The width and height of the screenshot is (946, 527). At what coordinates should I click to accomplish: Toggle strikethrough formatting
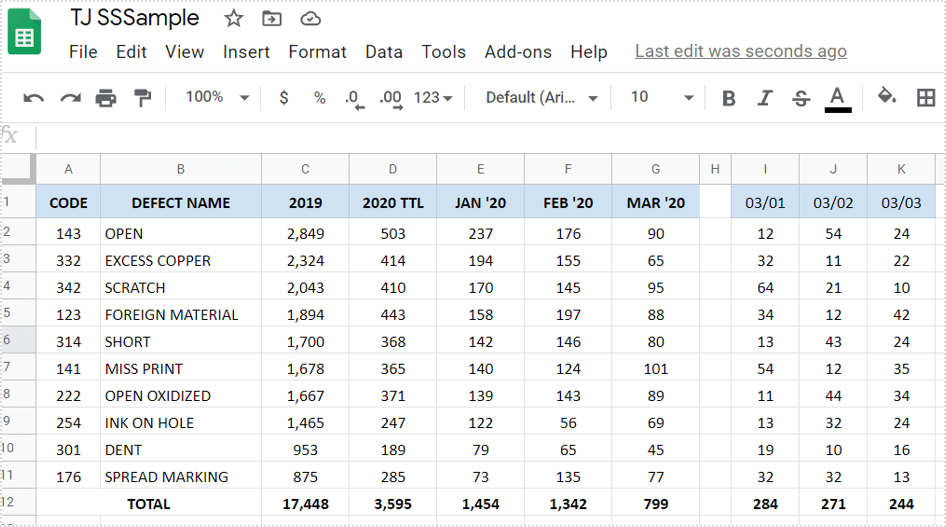tap(801, 97)
